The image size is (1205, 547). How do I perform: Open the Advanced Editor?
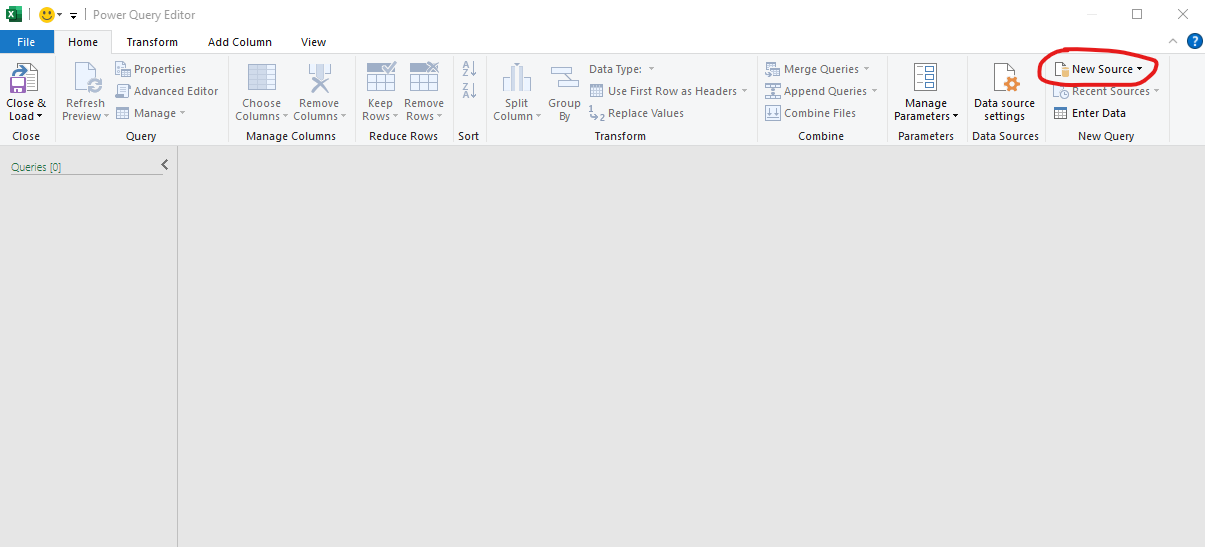pyautogui.click(x=166, y=91)
